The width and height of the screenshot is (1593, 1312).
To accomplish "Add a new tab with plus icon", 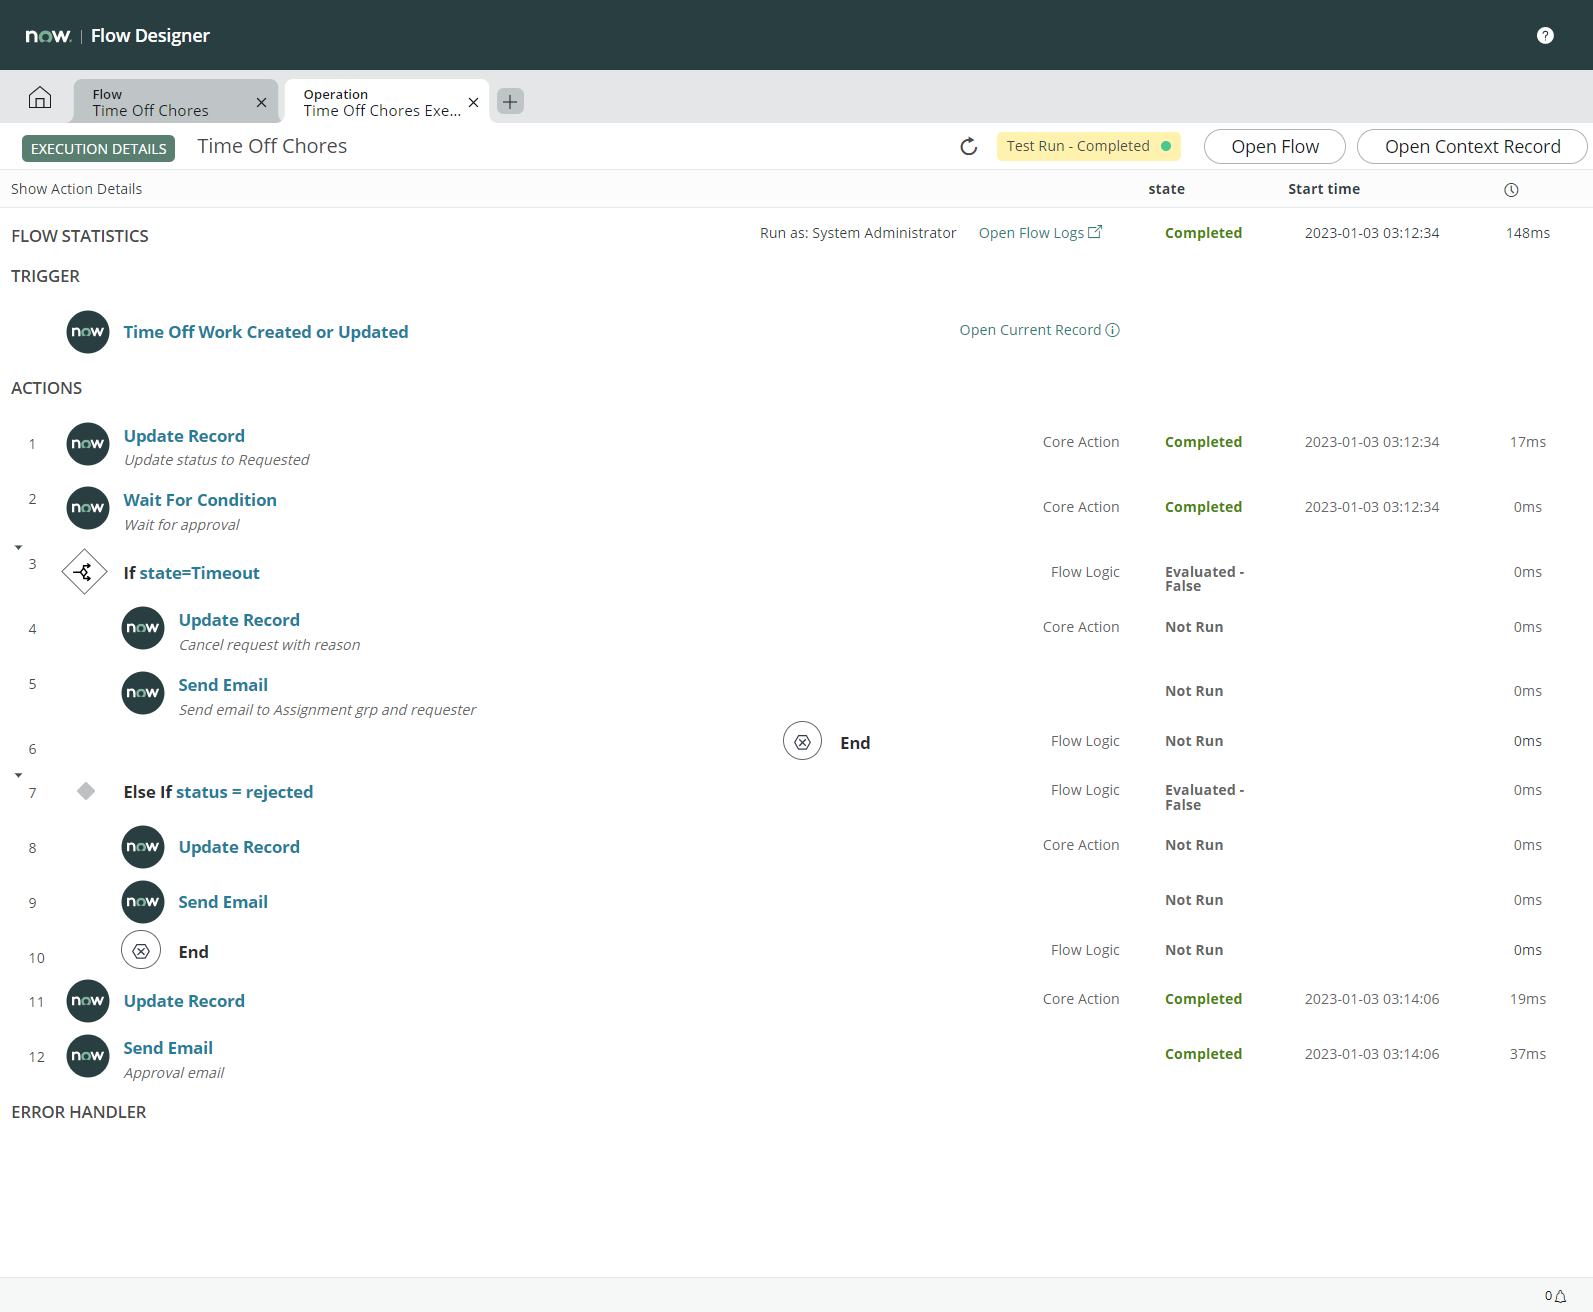I will pyautogui.click(x=510, y=102).
